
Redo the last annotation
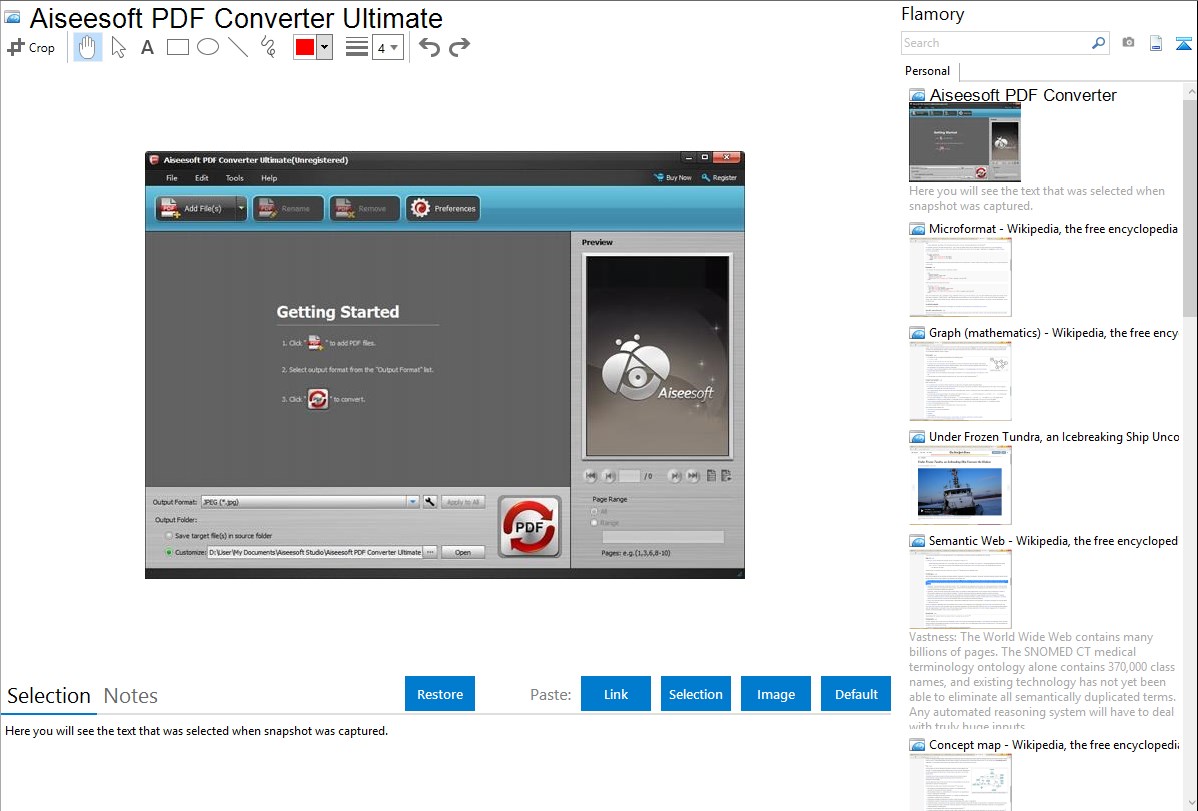point(459,47)
